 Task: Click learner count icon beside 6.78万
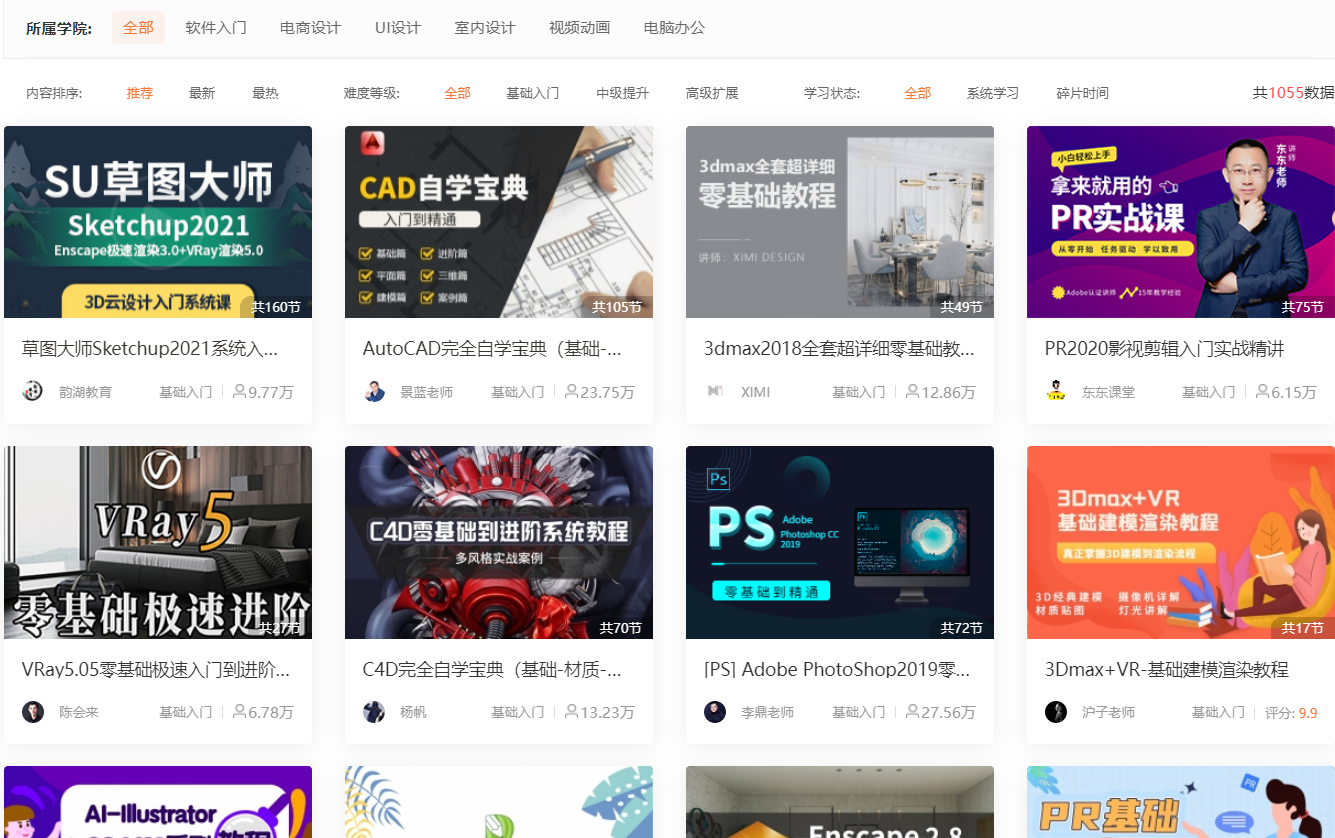click(239, 712)
